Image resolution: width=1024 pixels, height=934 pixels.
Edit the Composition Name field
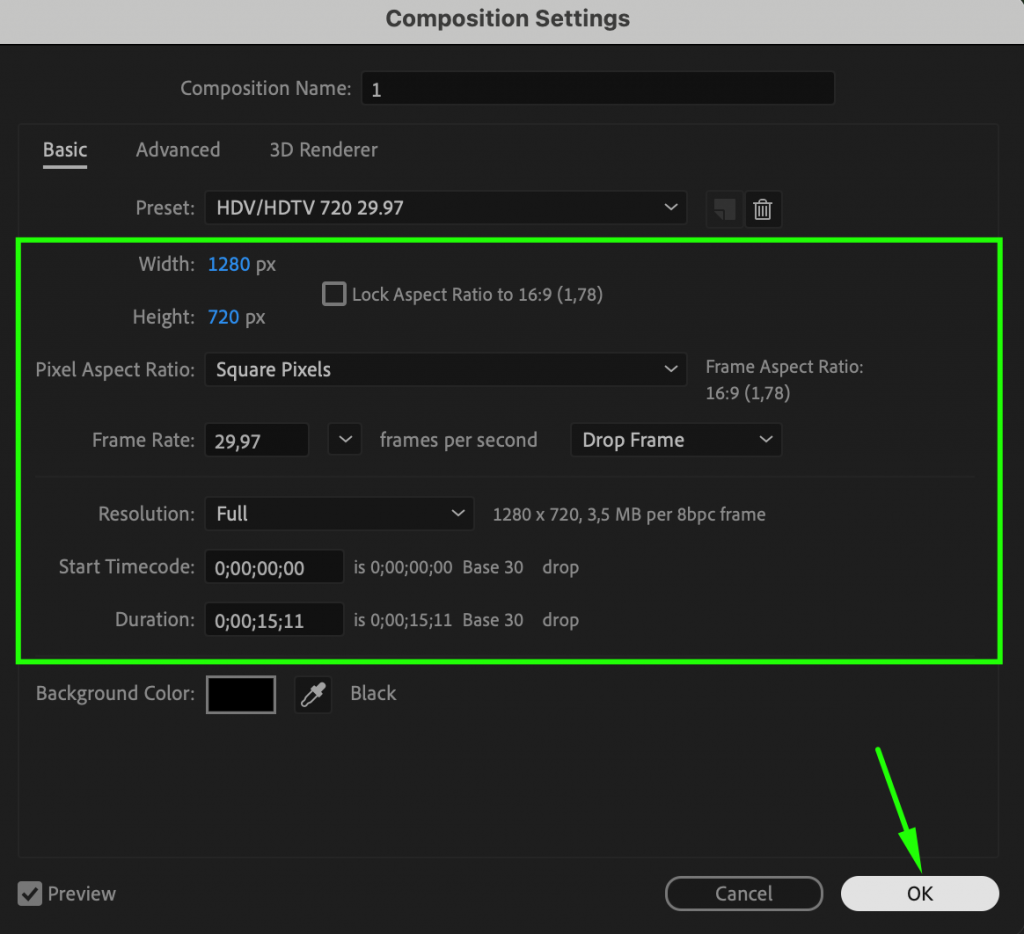click(x=598, y=88)
